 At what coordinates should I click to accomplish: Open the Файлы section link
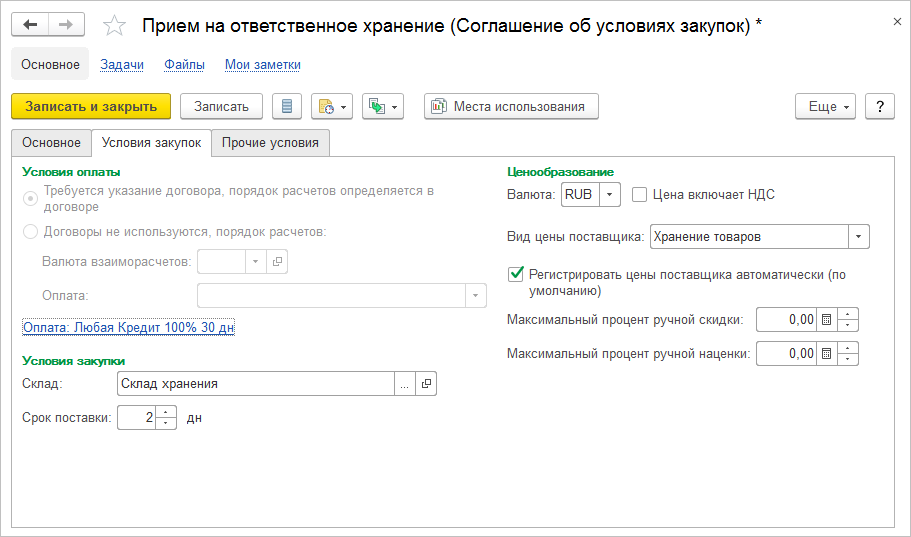(184, 65)
